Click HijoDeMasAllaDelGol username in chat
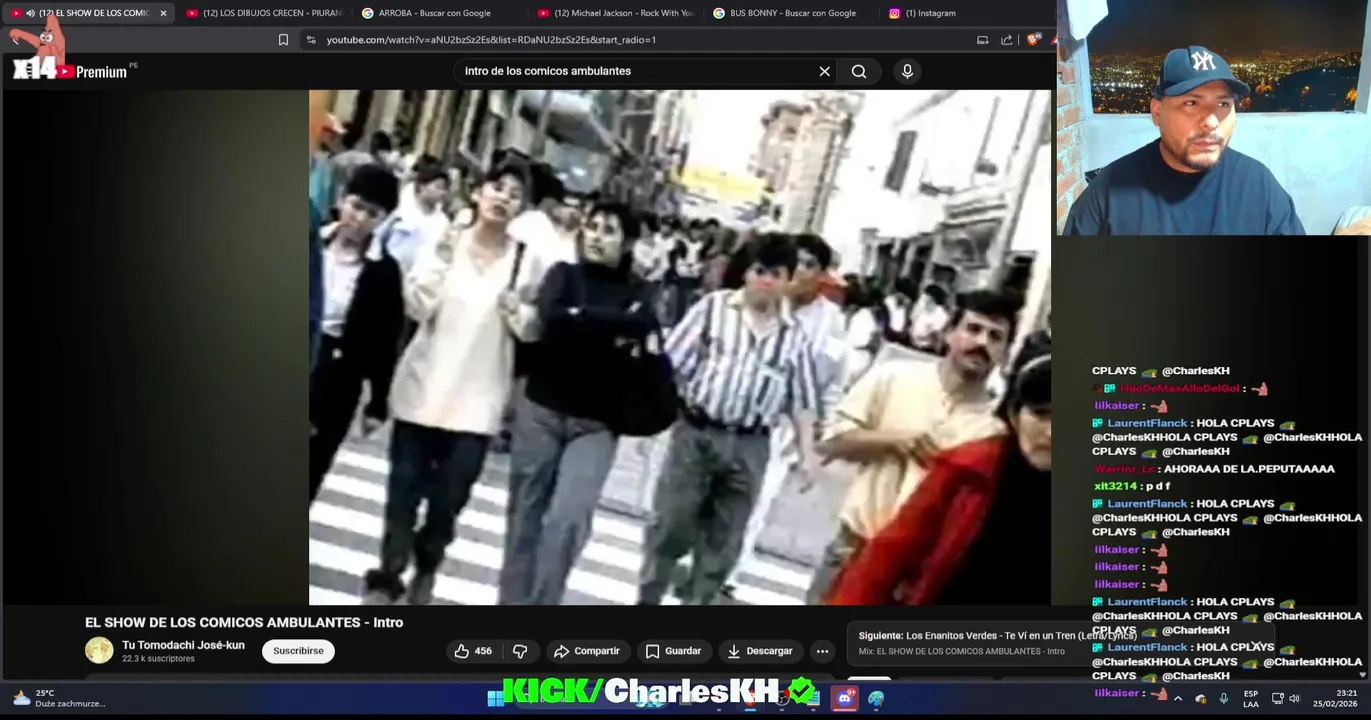1371x720 pixels. click(x=1180, y=388)
